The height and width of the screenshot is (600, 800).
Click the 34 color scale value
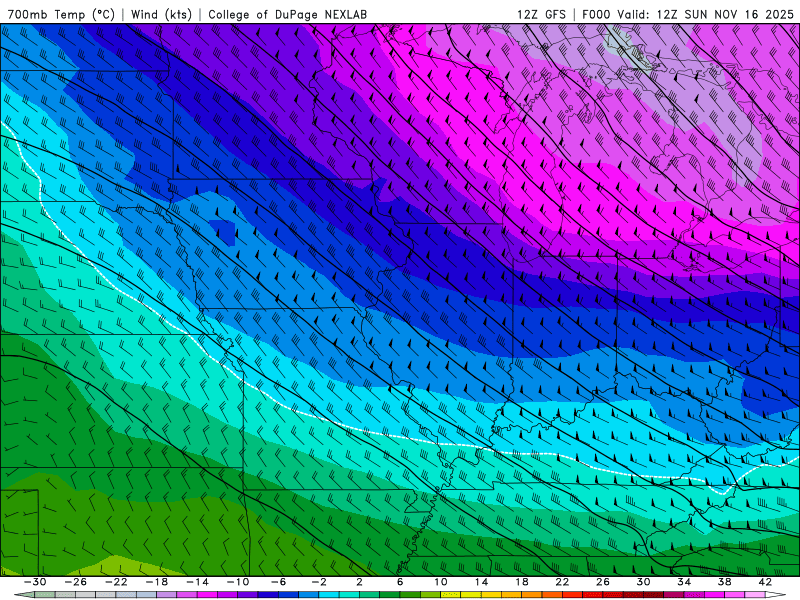[684, 582]
